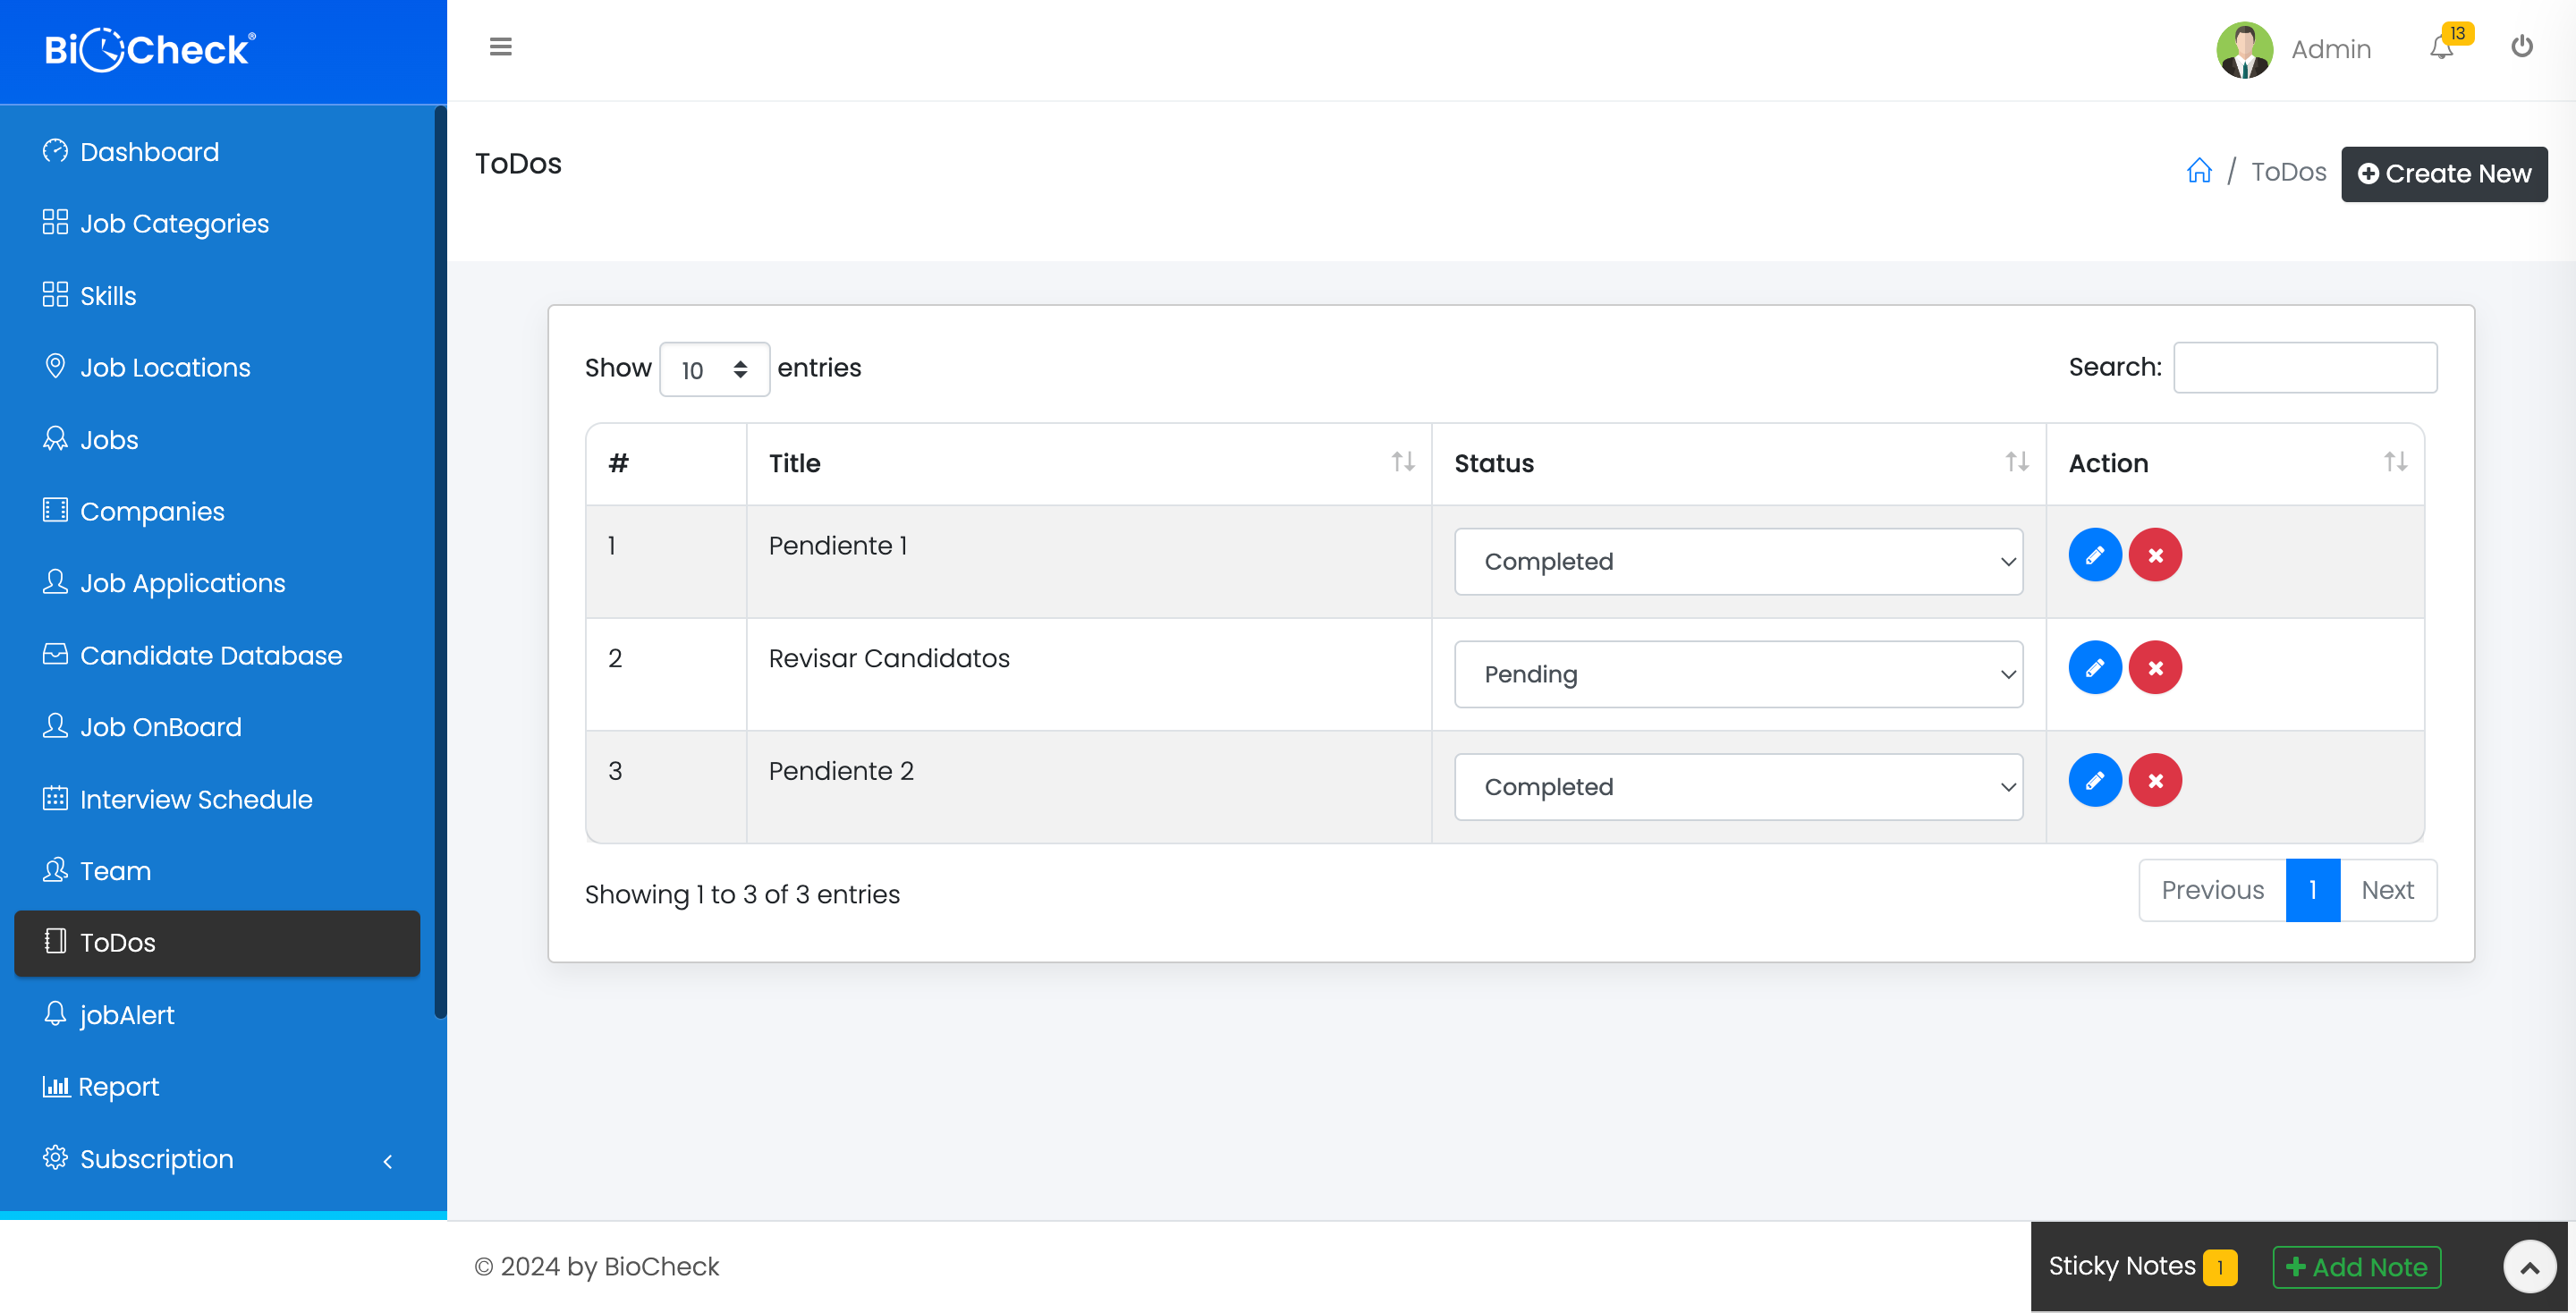
Task: Open Team in the sidebar
Action: tap(217, 872)
